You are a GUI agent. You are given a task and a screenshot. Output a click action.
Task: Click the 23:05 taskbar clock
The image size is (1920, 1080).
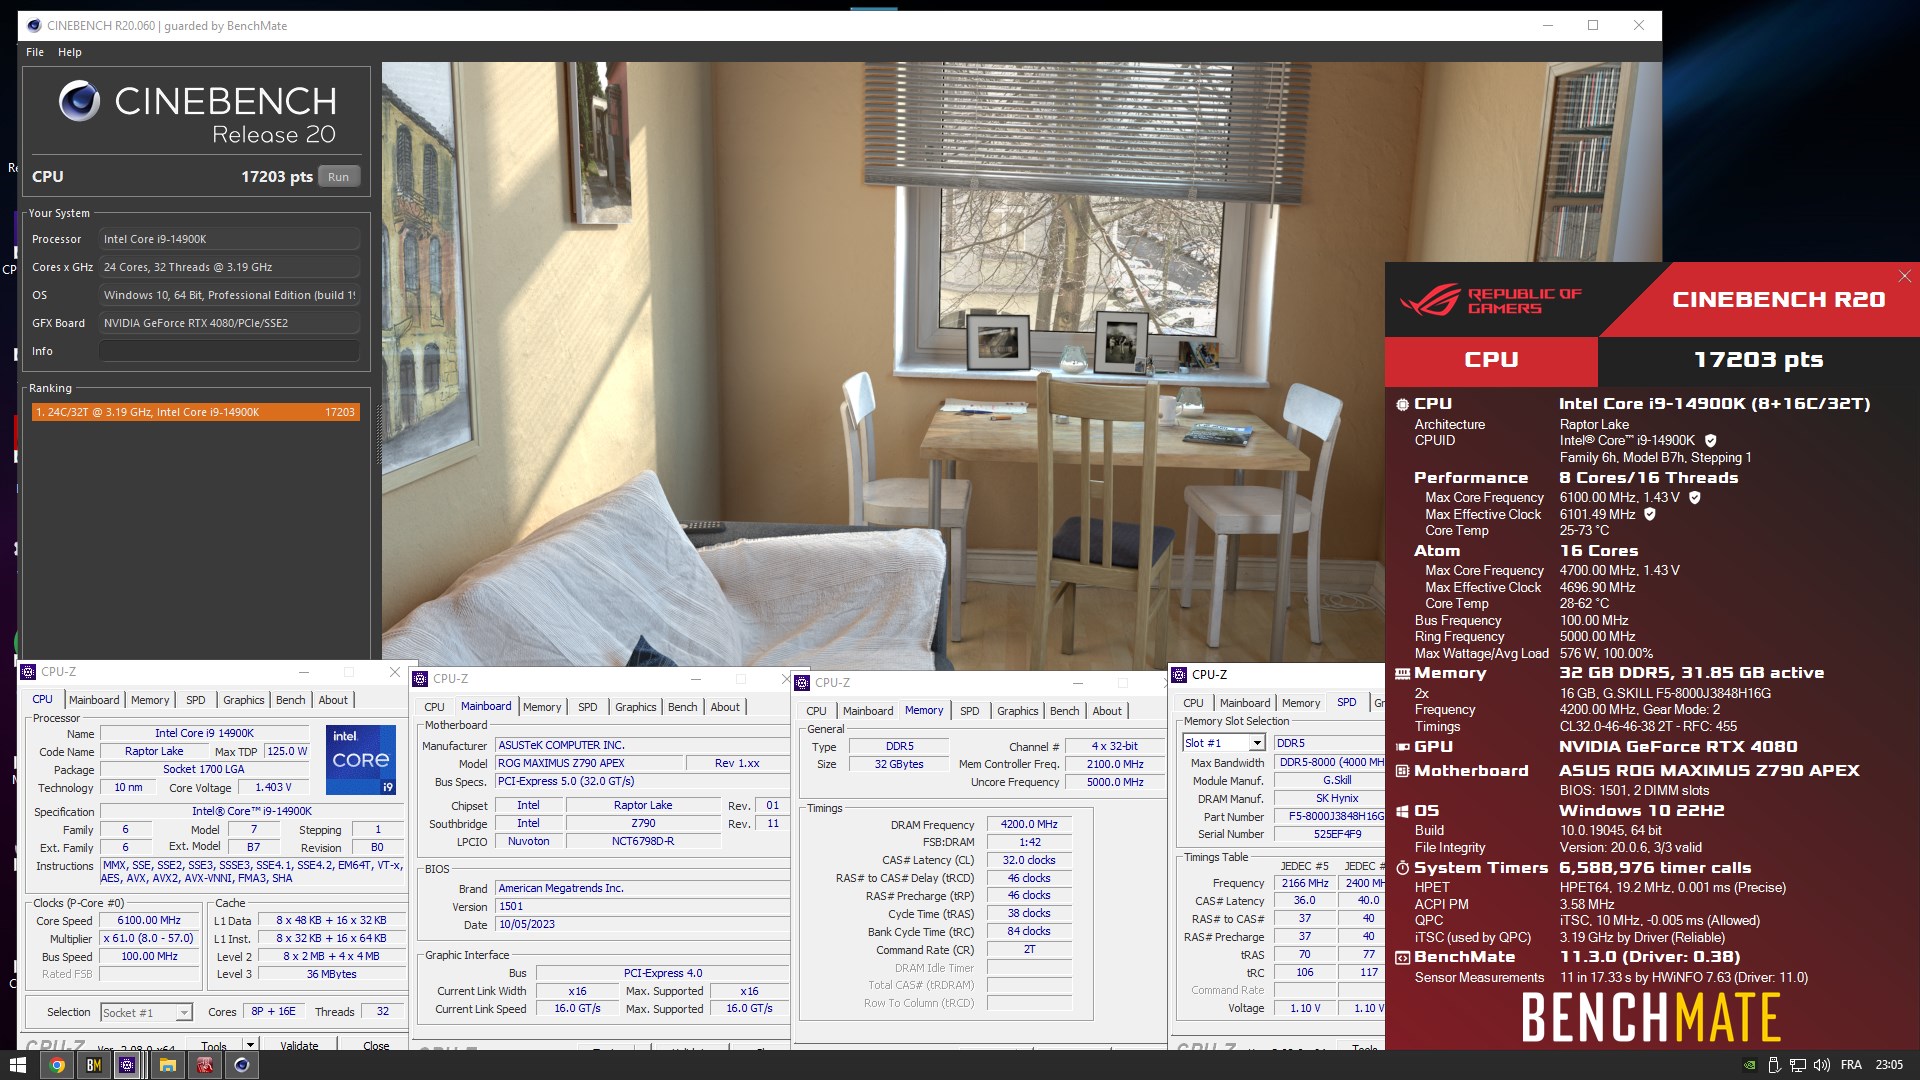(x=1889, y=1065)
